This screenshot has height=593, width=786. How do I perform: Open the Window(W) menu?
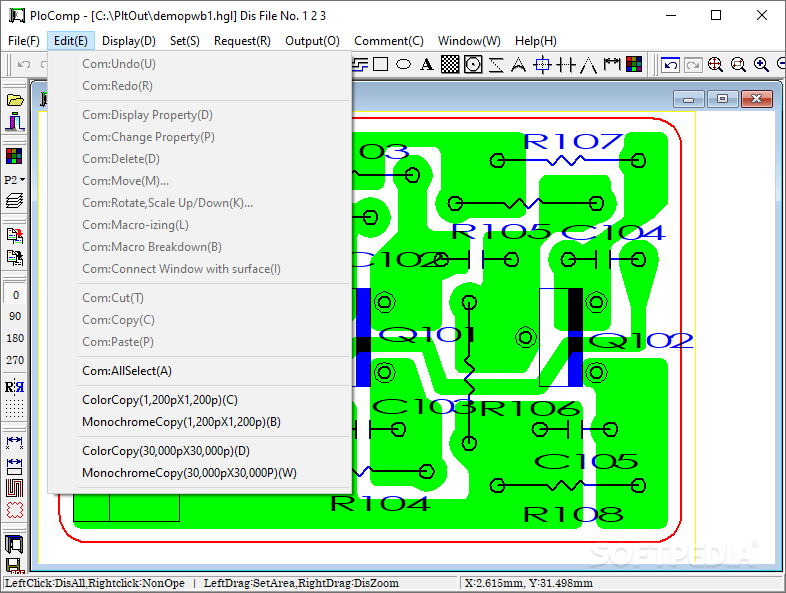[x=469, y=41]
